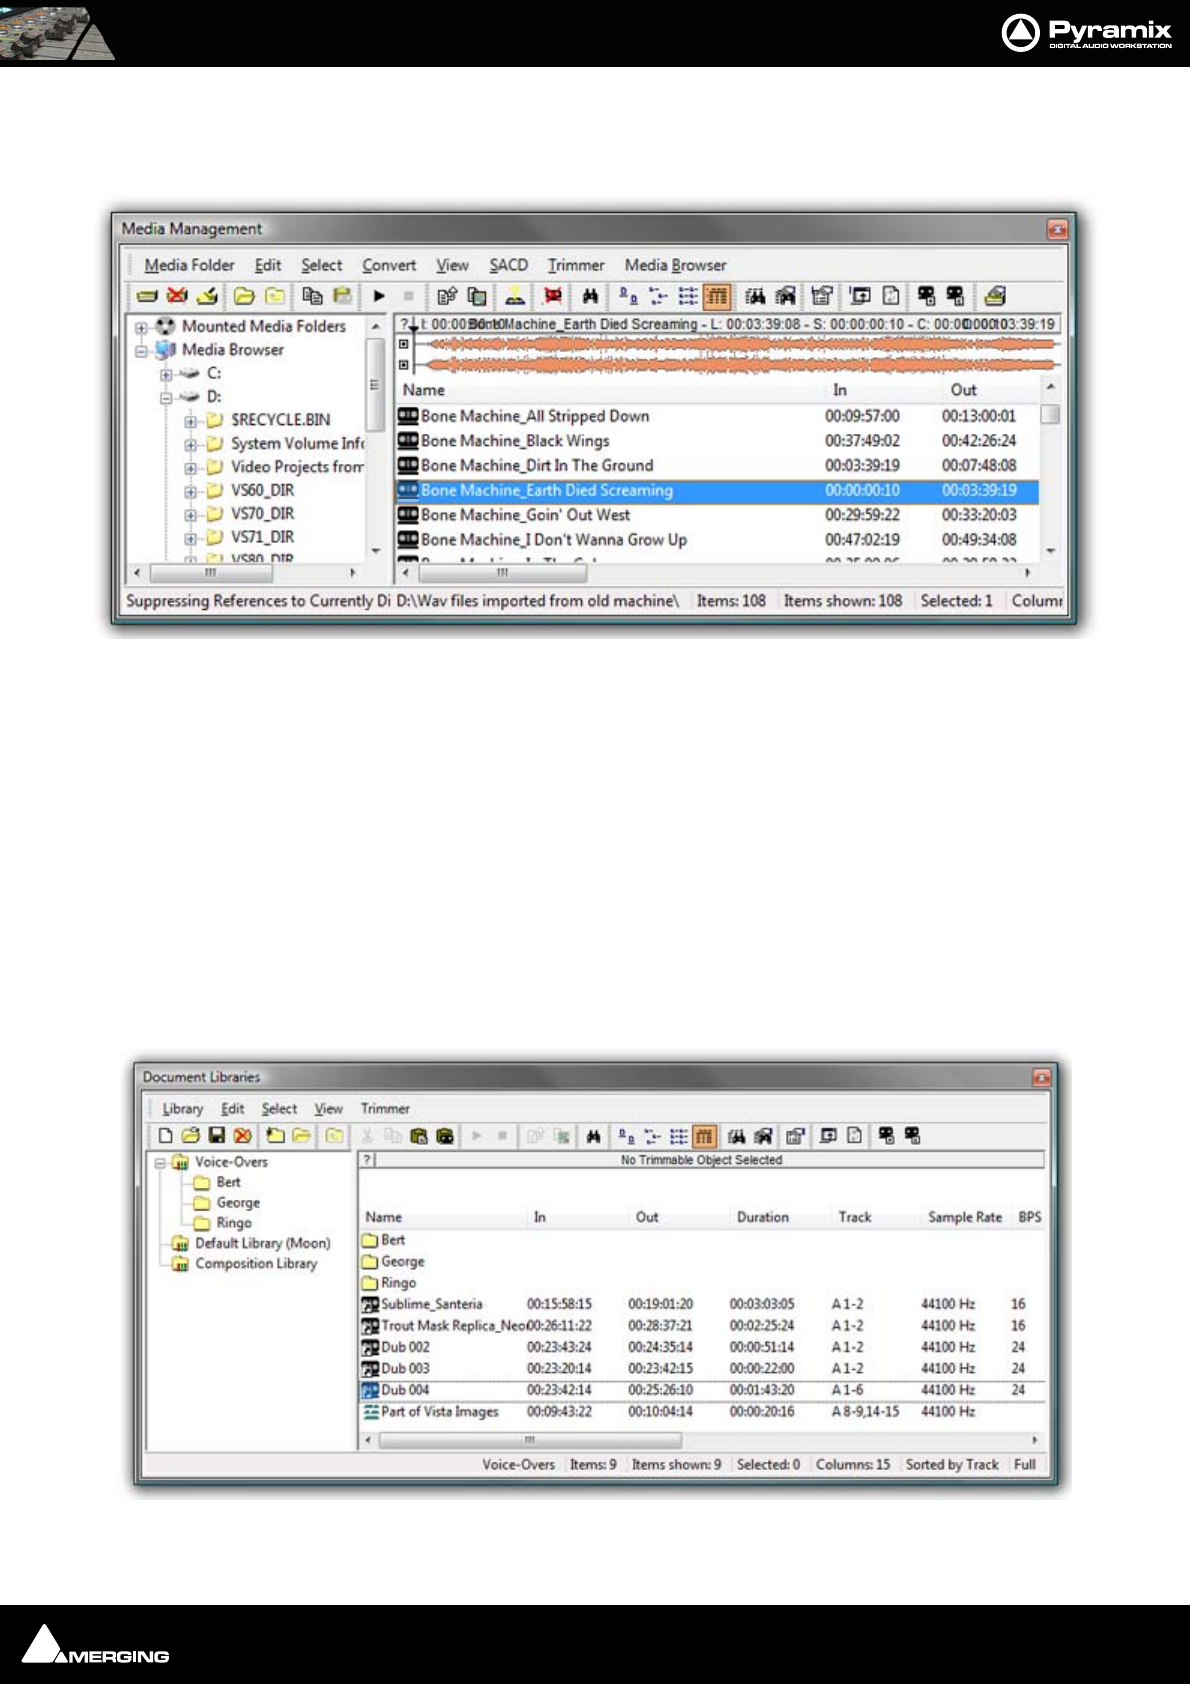This screenshot has height=1684, width=1190.
Task: Open the View menu in Media Management
Action: 452,265
